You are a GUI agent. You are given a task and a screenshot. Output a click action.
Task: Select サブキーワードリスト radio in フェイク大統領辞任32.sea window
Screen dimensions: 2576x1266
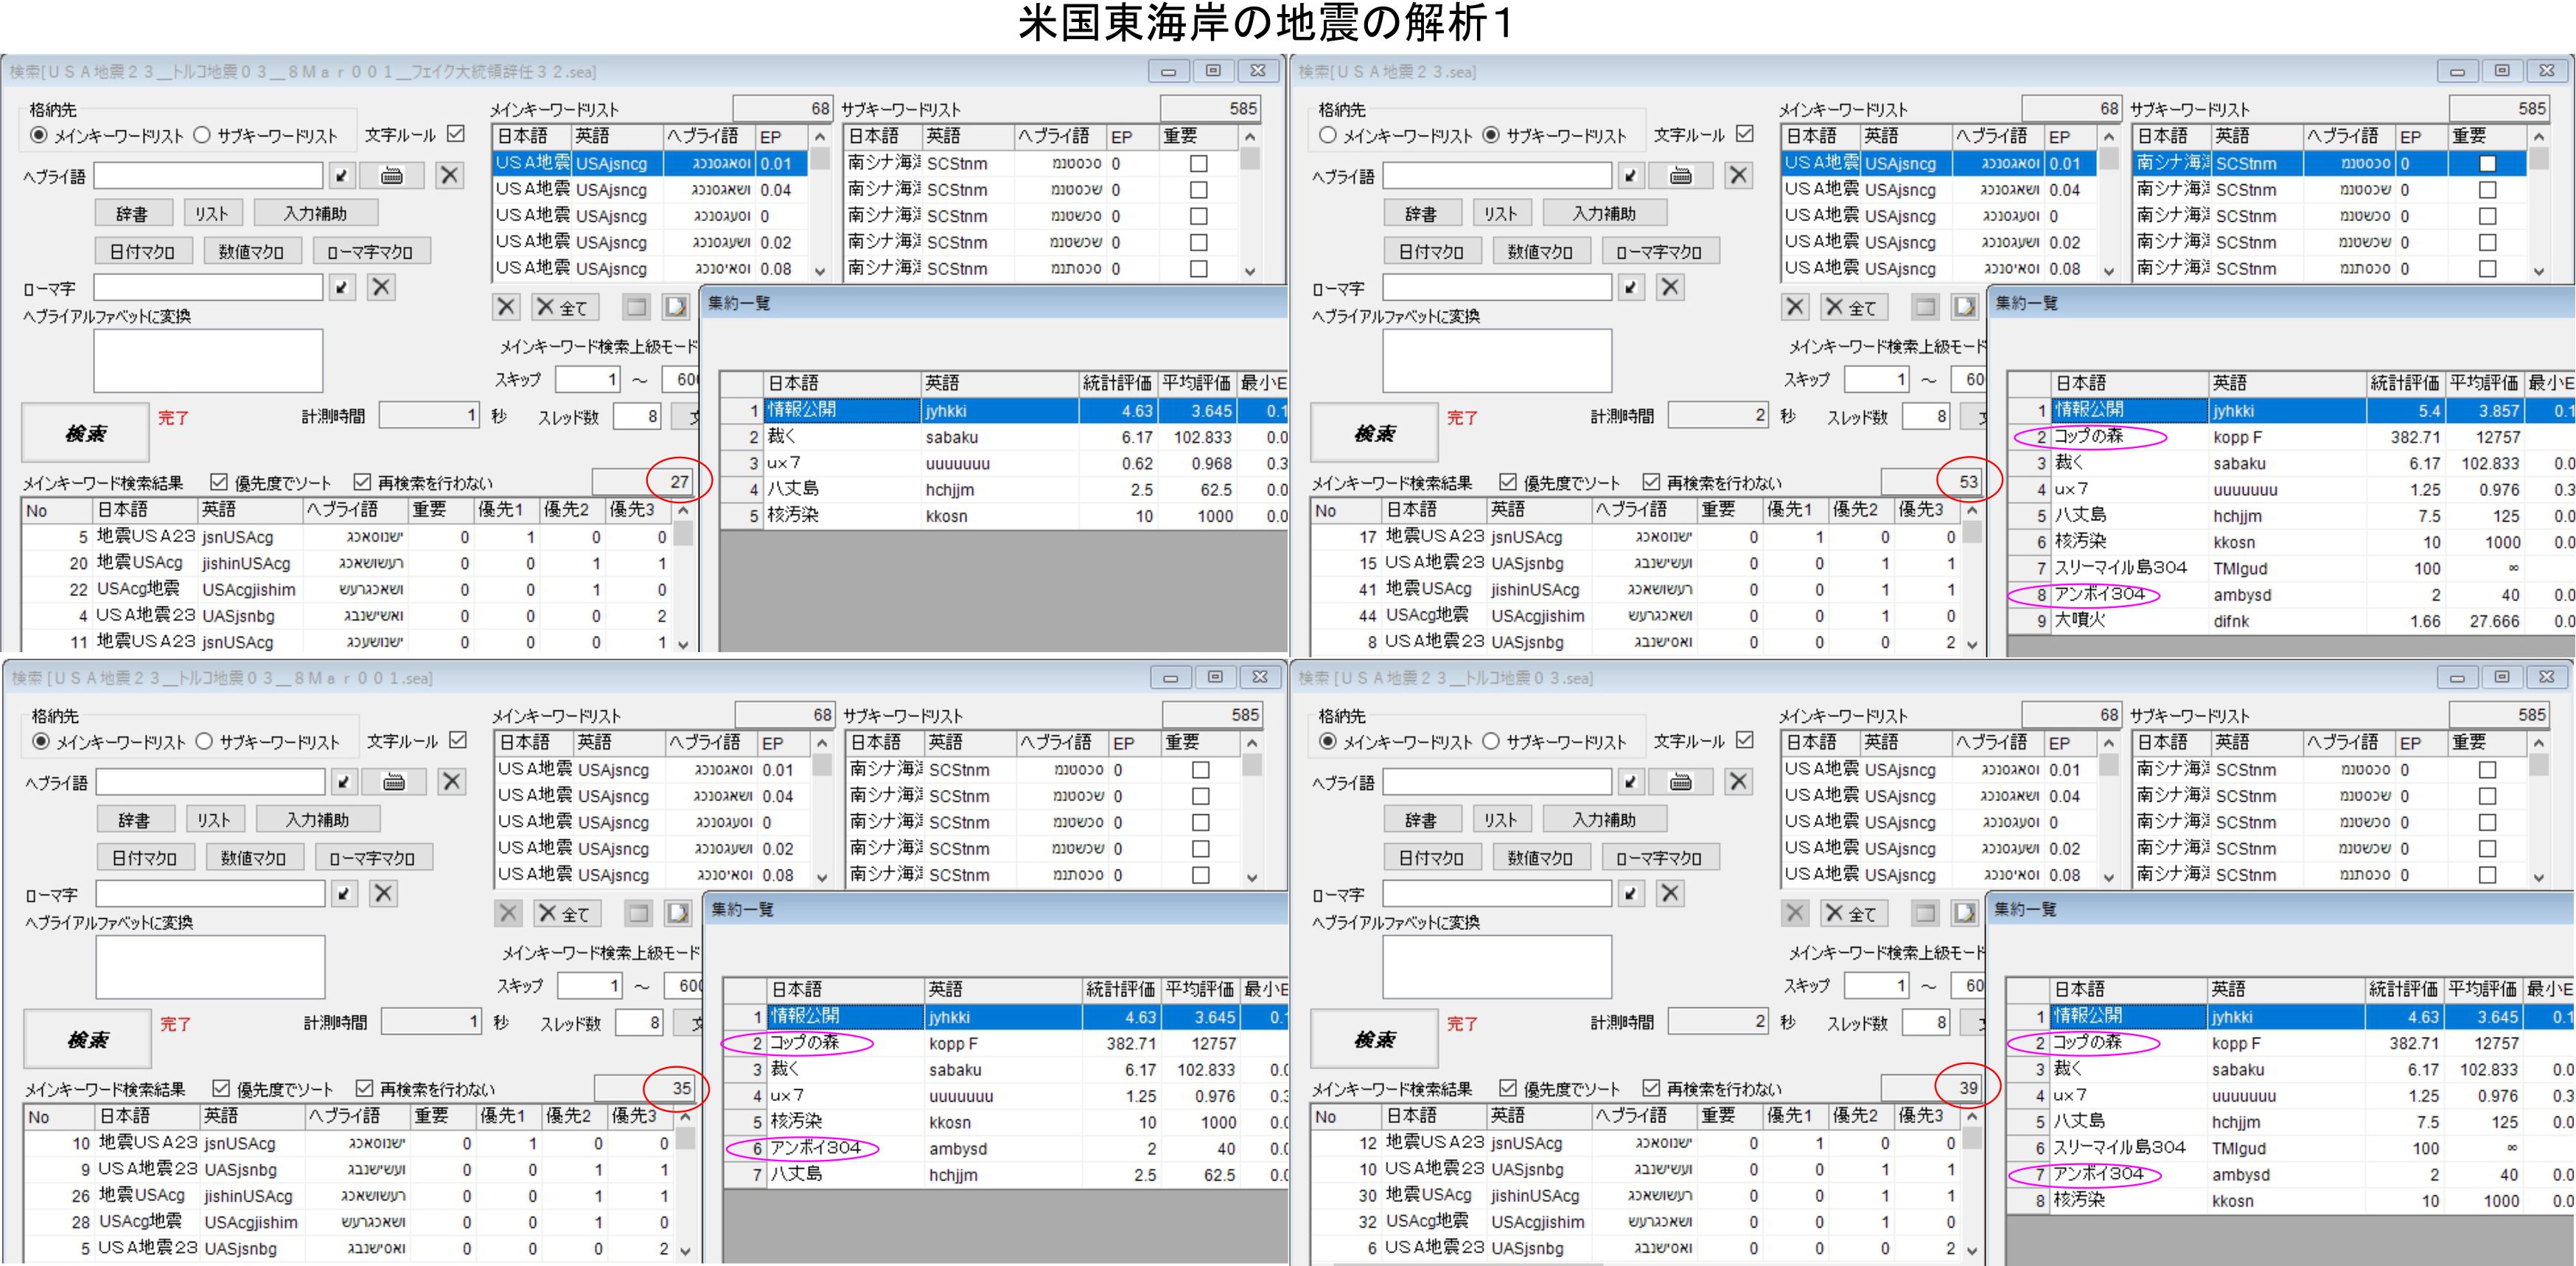pyautogui.click(x=202, y=135)
